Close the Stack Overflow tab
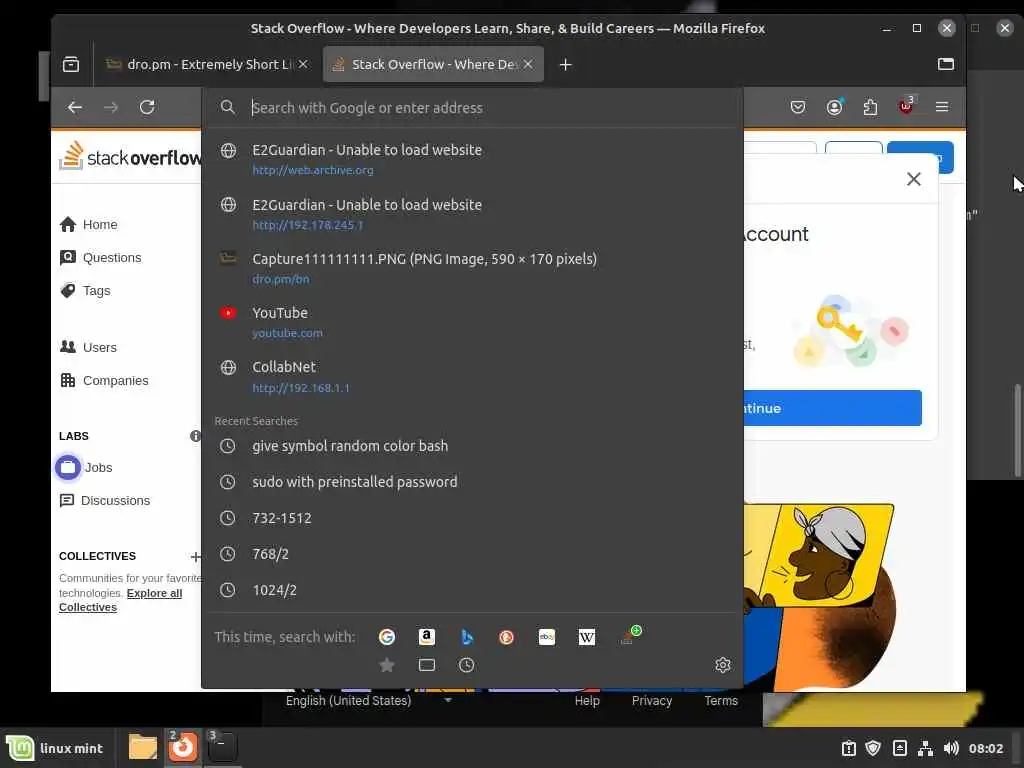Image resolution: width=1024 pixels, height=768 pixels. 528,64
